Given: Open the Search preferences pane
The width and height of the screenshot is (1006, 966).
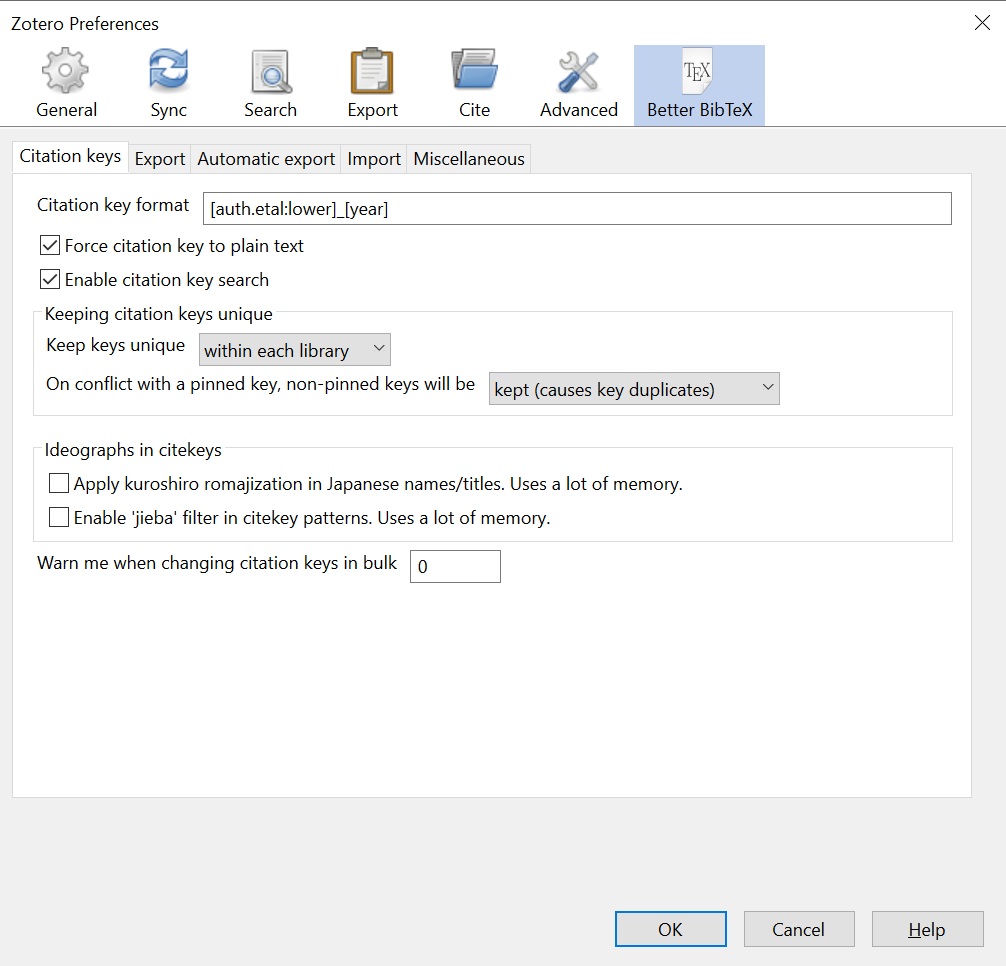Looking at the screenshot, I should click(270, 85).
